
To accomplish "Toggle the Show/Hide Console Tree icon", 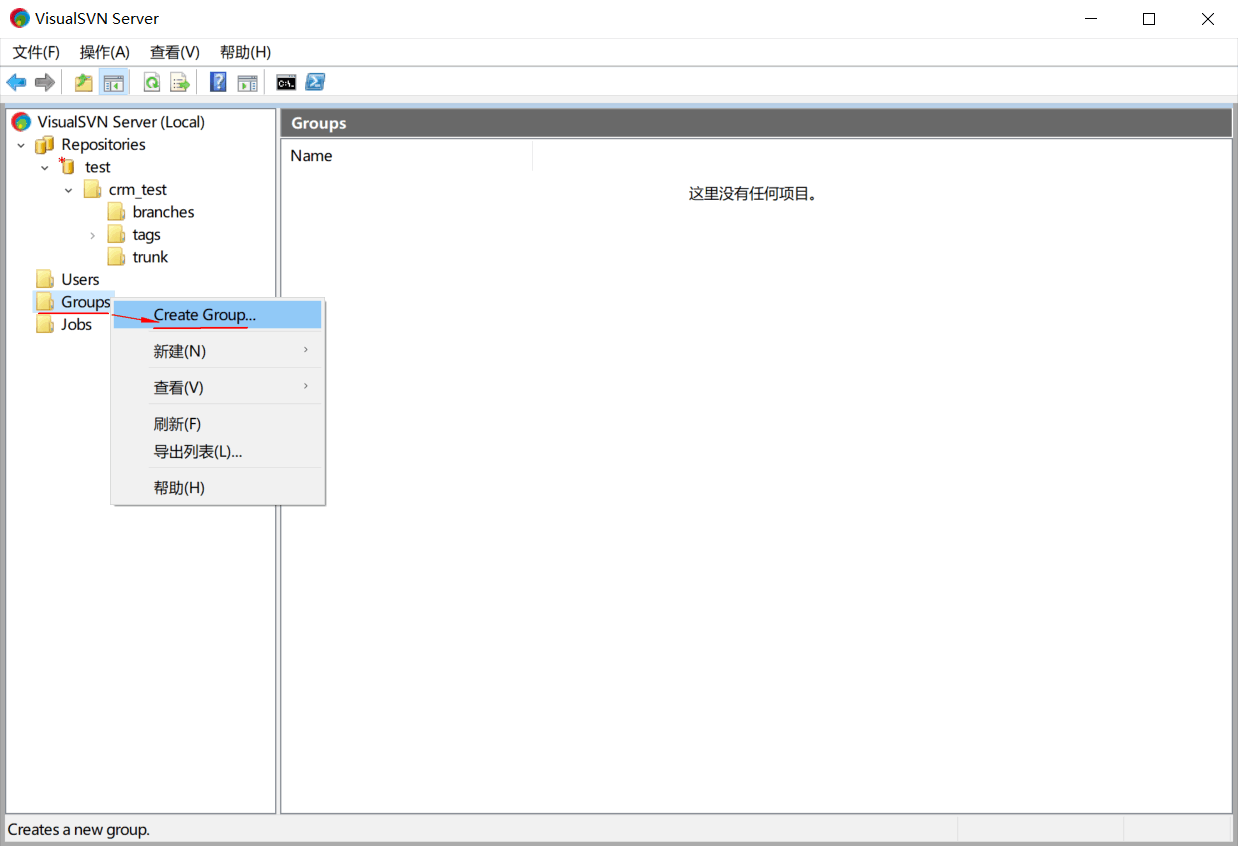I will tap(113, 82).
